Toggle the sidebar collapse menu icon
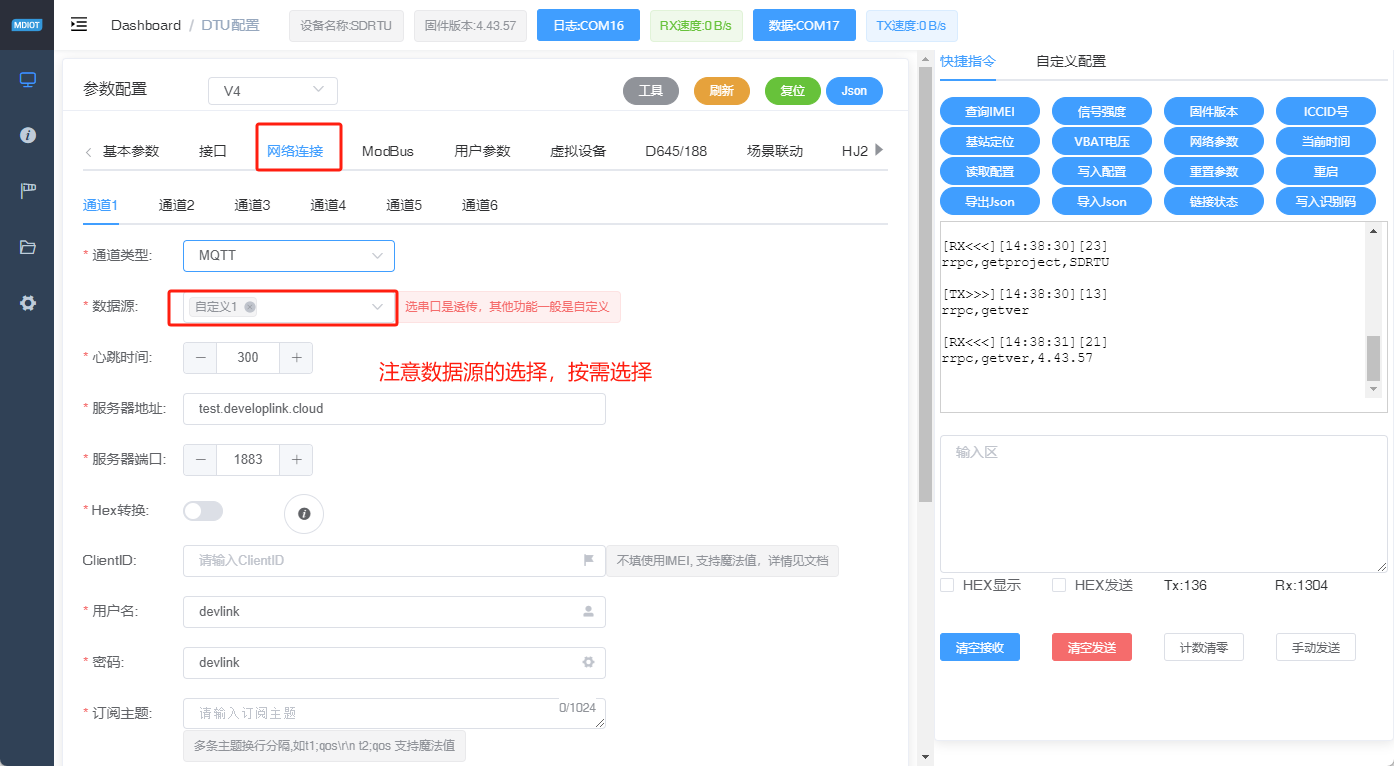1394x766 pixels. click(79, 25)
